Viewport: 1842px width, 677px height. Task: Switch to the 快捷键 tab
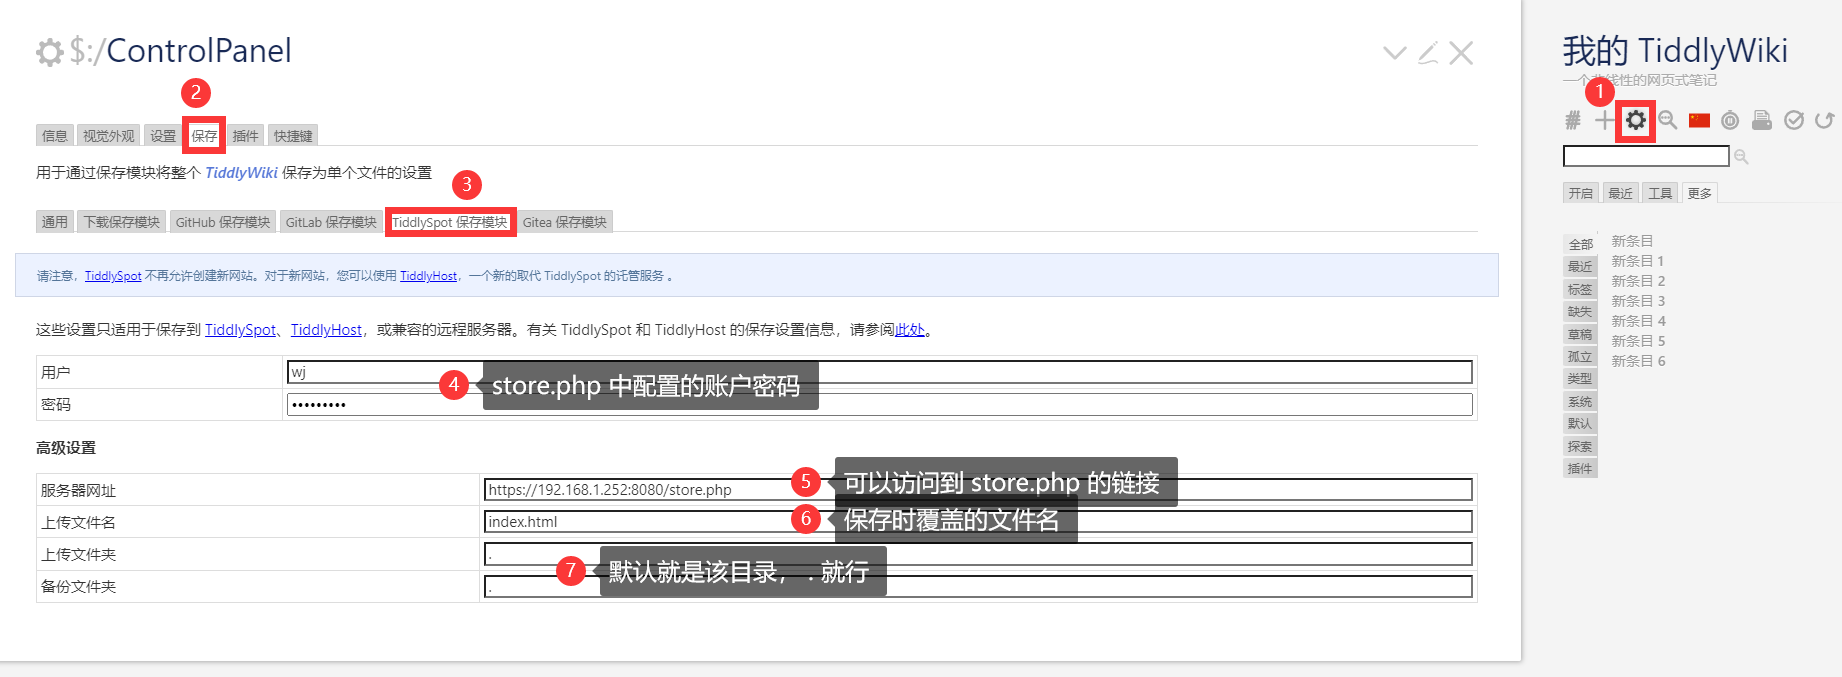point(293,136)
